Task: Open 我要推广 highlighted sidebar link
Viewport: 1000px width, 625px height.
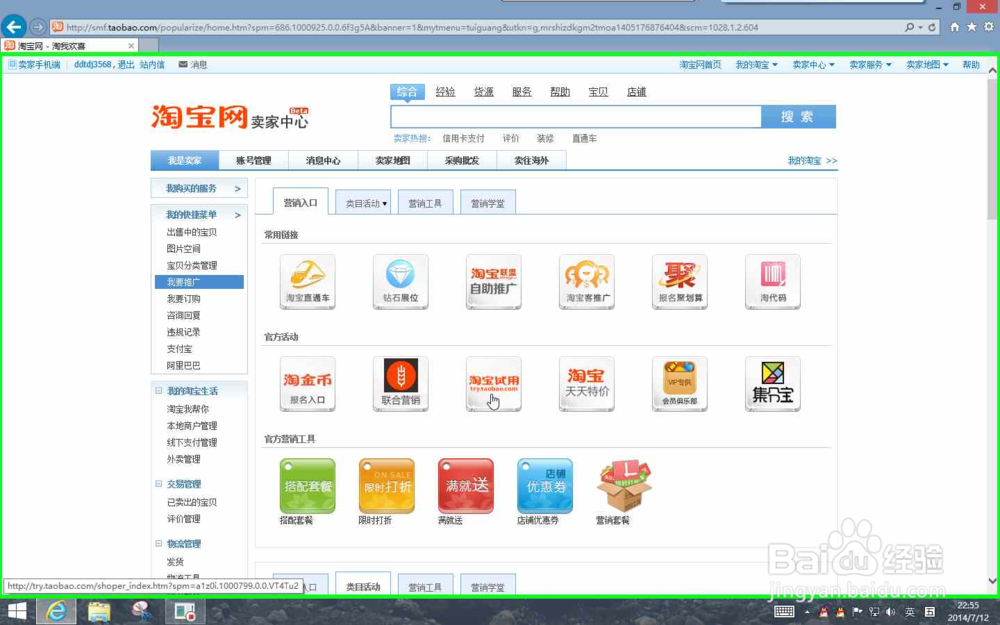Action: coord(199,282)
